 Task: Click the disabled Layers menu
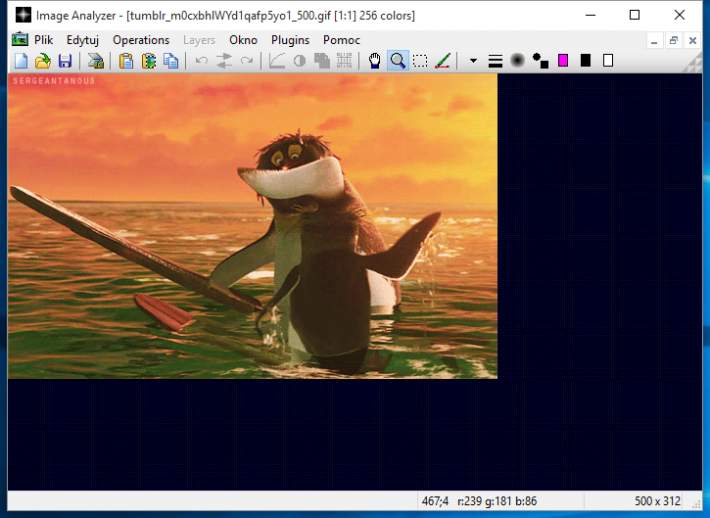pos(199,40)
